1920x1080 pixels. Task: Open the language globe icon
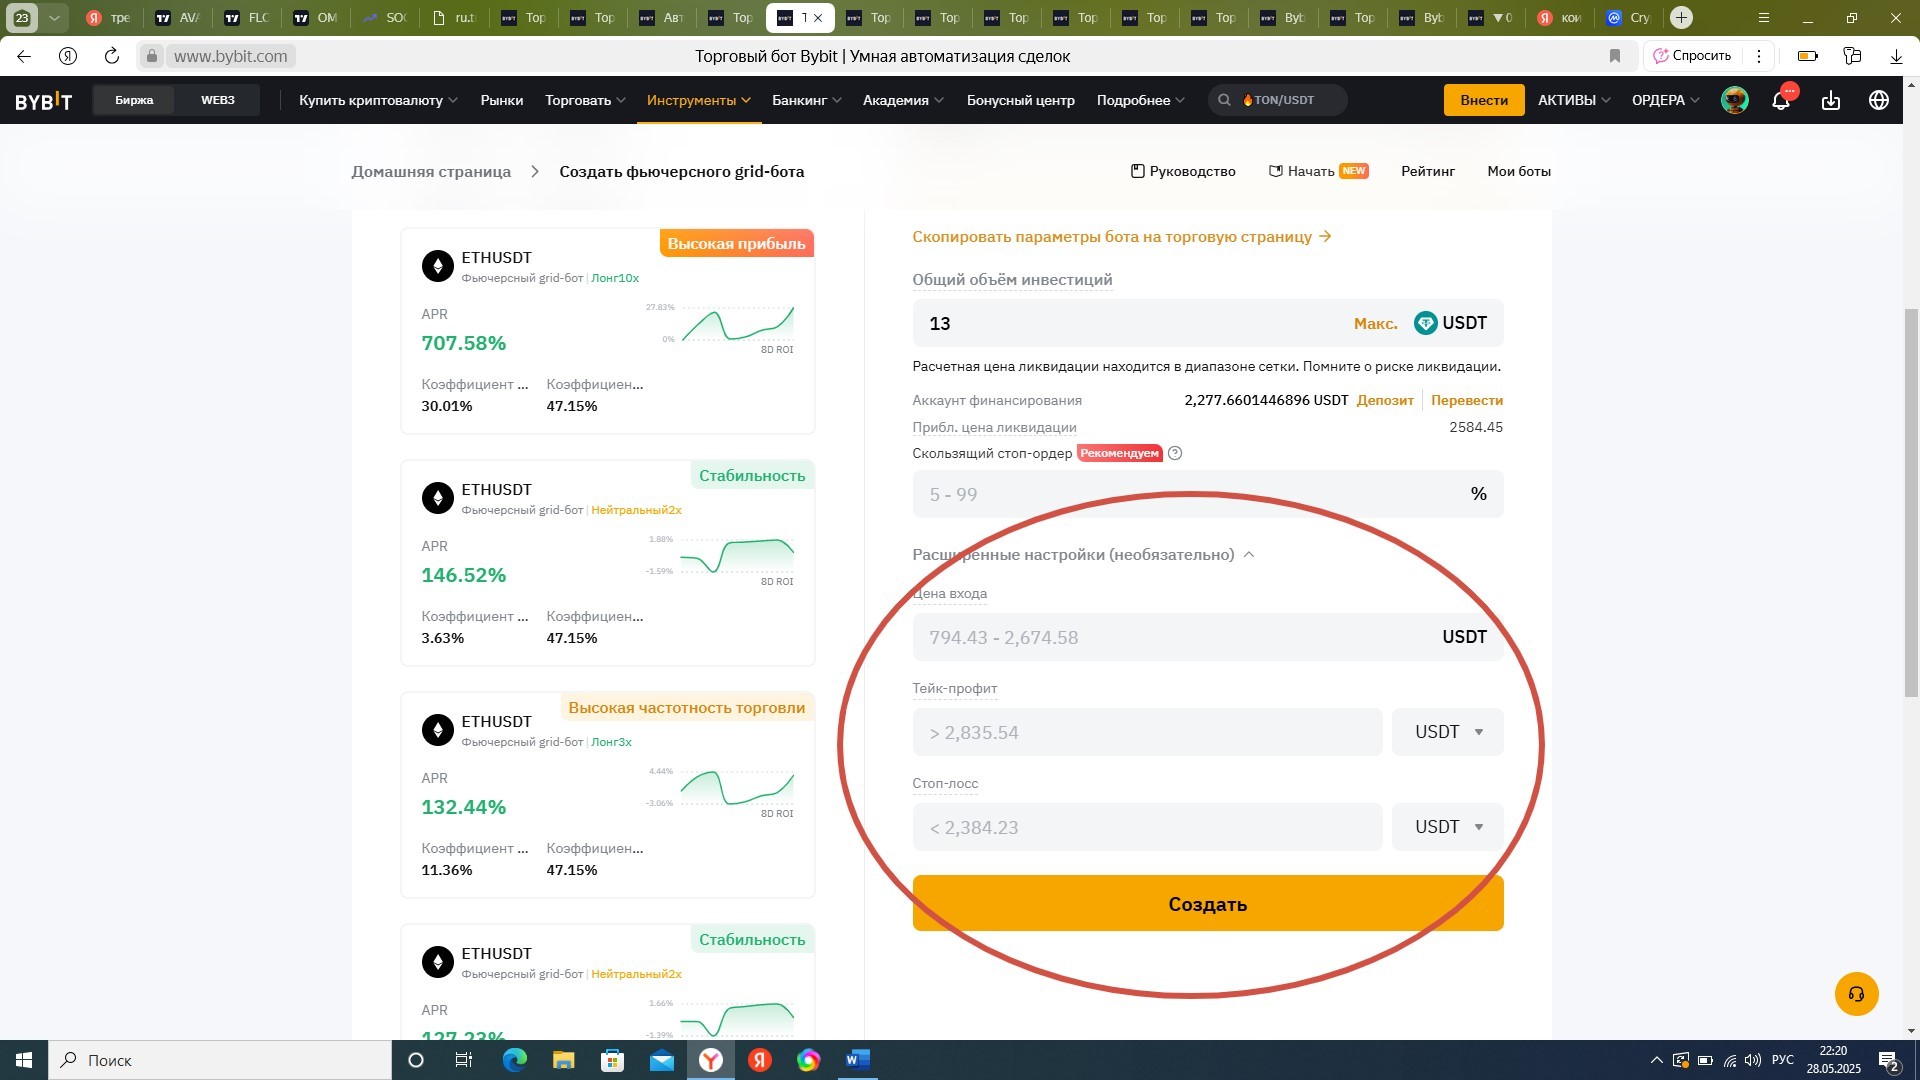(x=1879, y=100)
